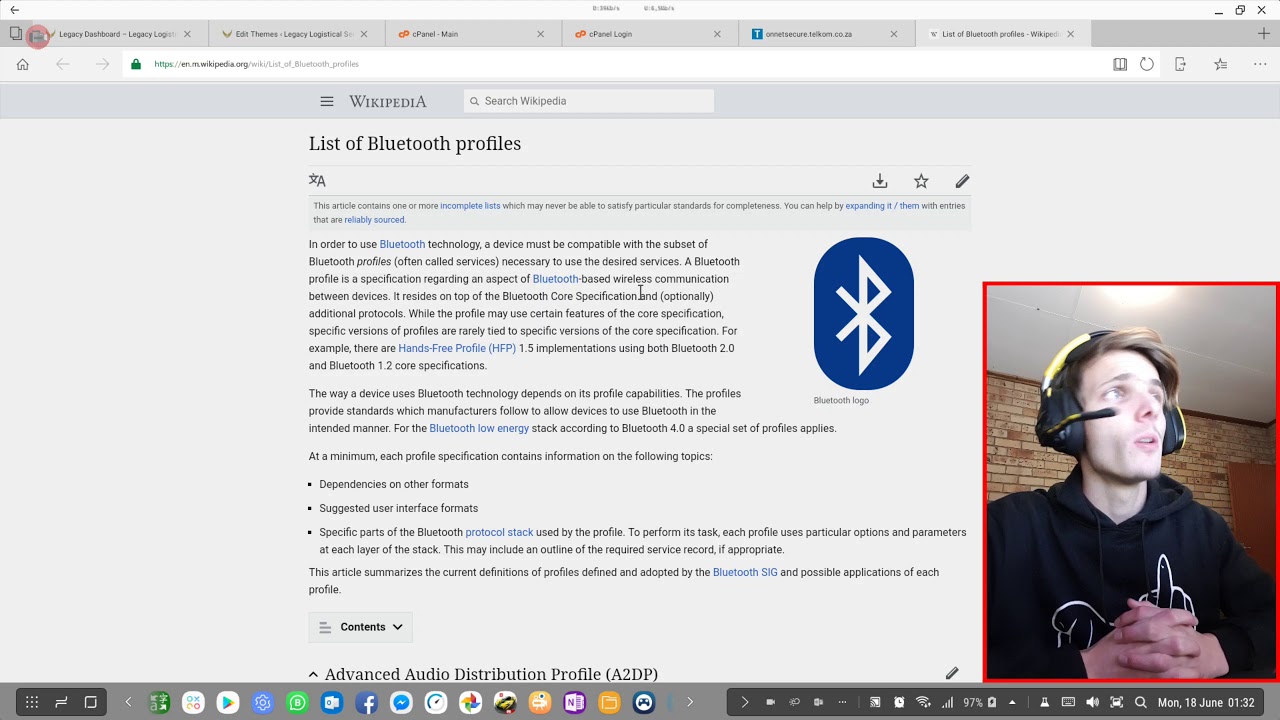Open Google Play Store from taskbar
This screenshot has height=720, width=1280.
point(228,703)
